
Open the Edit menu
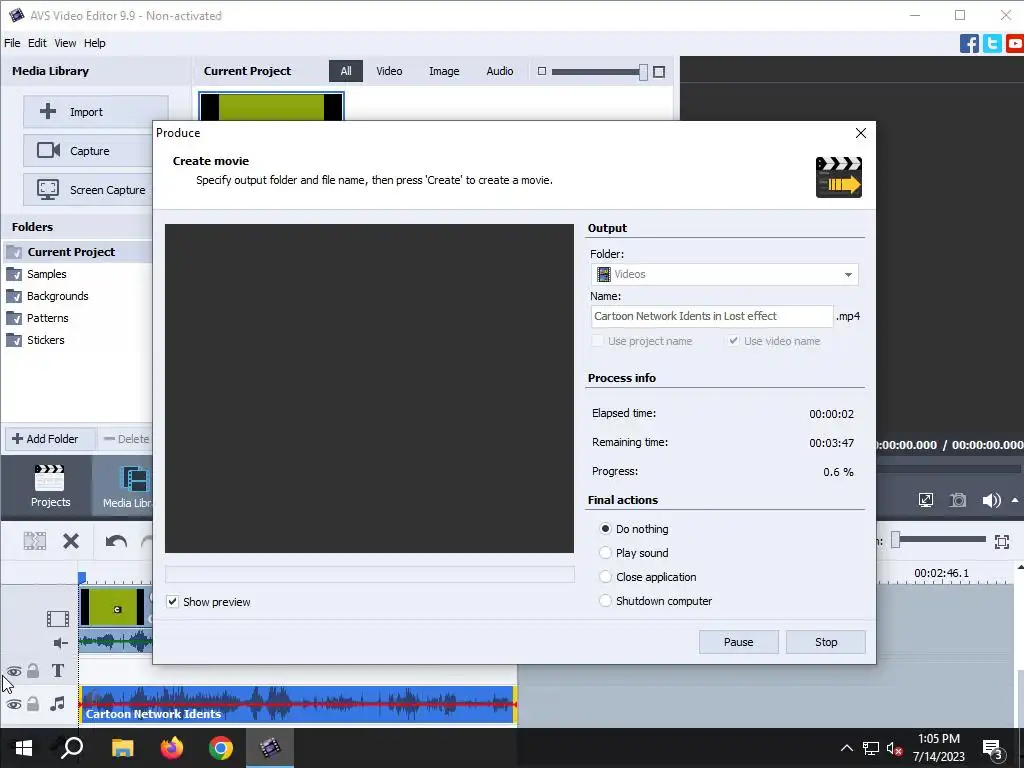37,43
